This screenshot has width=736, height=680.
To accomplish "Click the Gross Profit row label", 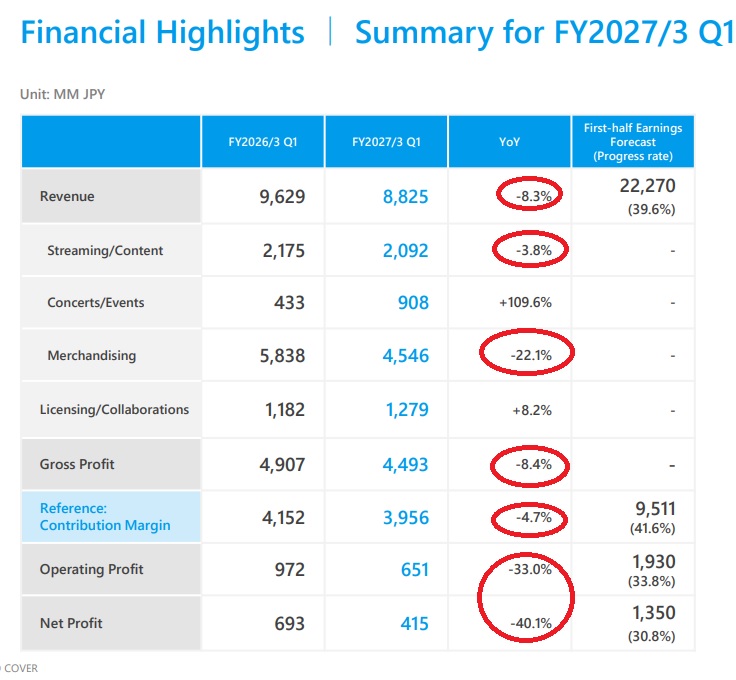I will click(77, 464).
